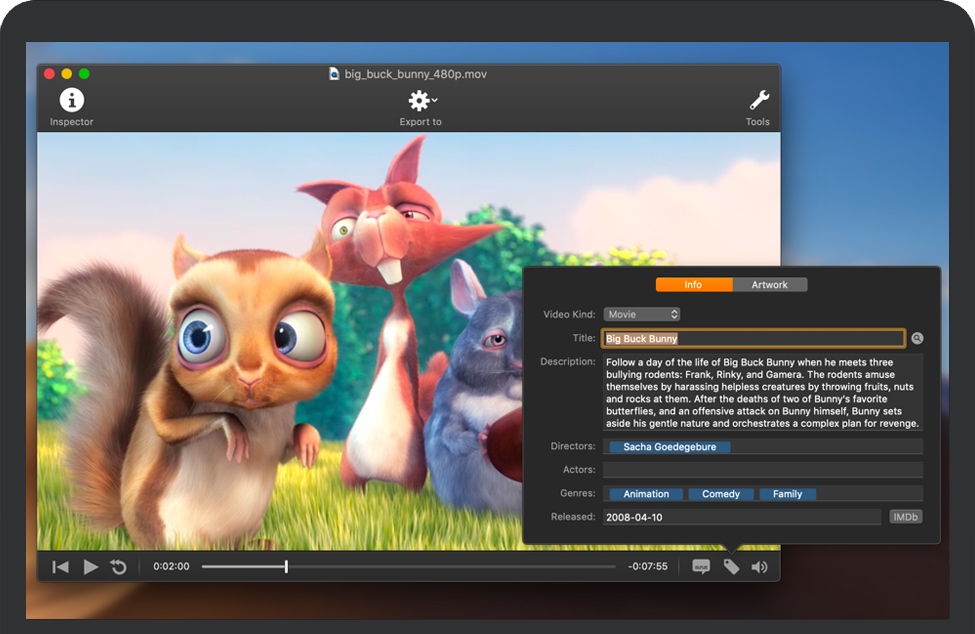Toggle the remaining time display
The height and width of the screenshot is (634, 975).
point(647,567)
